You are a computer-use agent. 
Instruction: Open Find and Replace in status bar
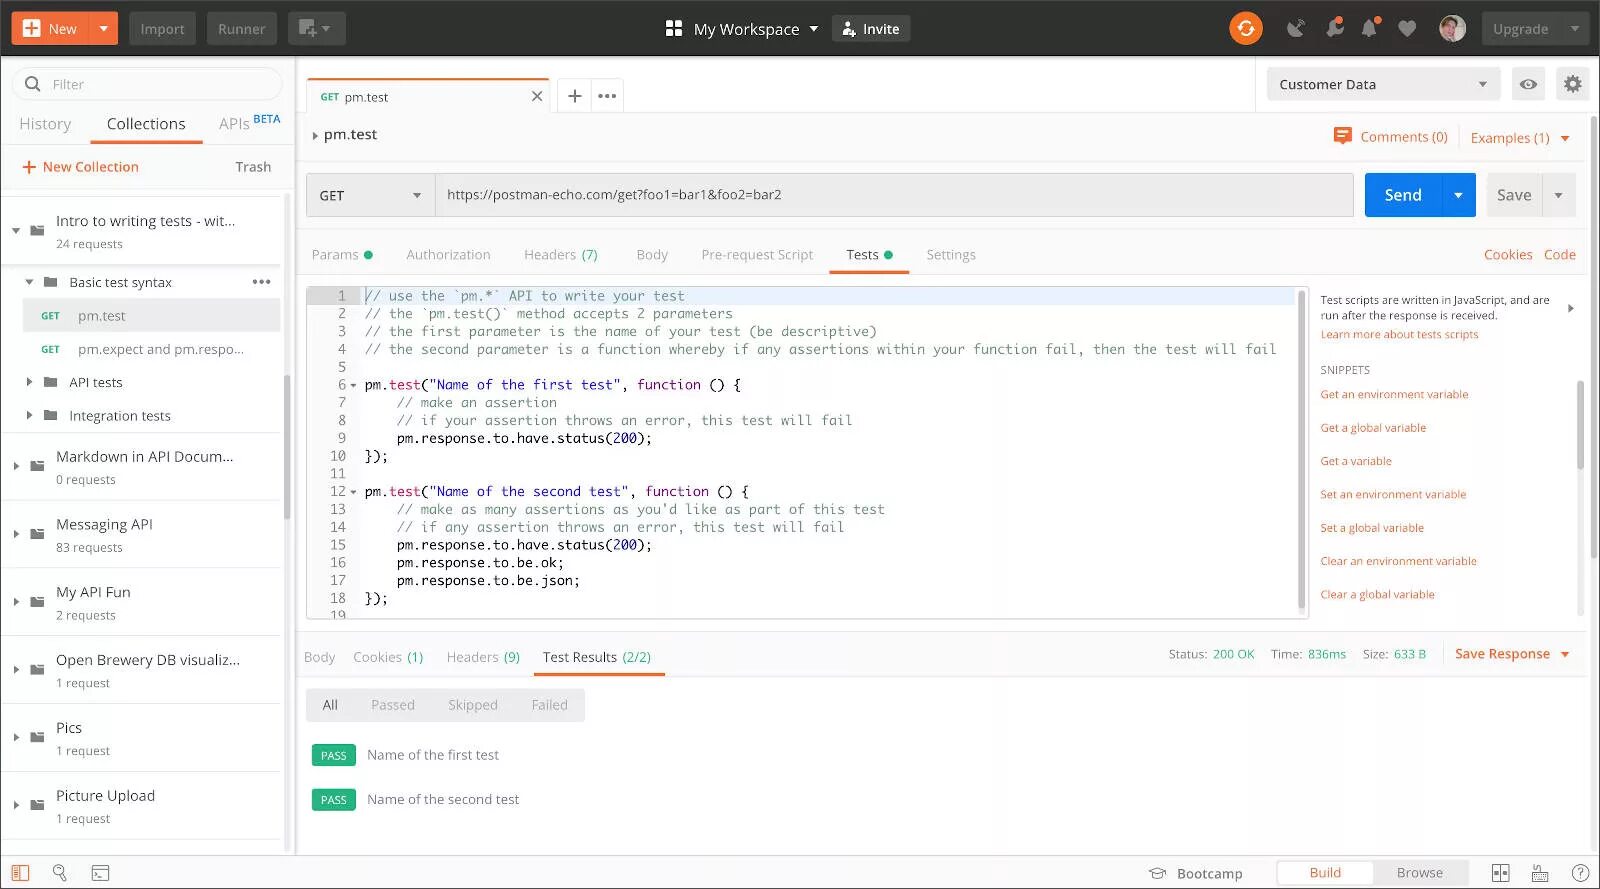(60, 873)
